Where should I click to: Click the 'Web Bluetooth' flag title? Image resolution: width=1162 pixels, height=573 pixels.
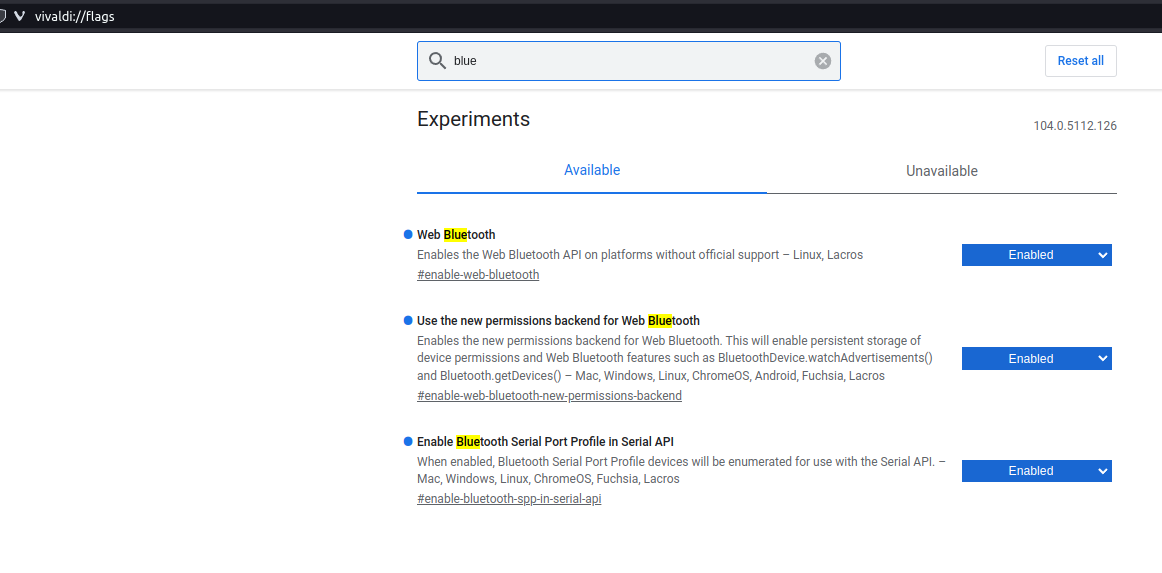(456, 235)
